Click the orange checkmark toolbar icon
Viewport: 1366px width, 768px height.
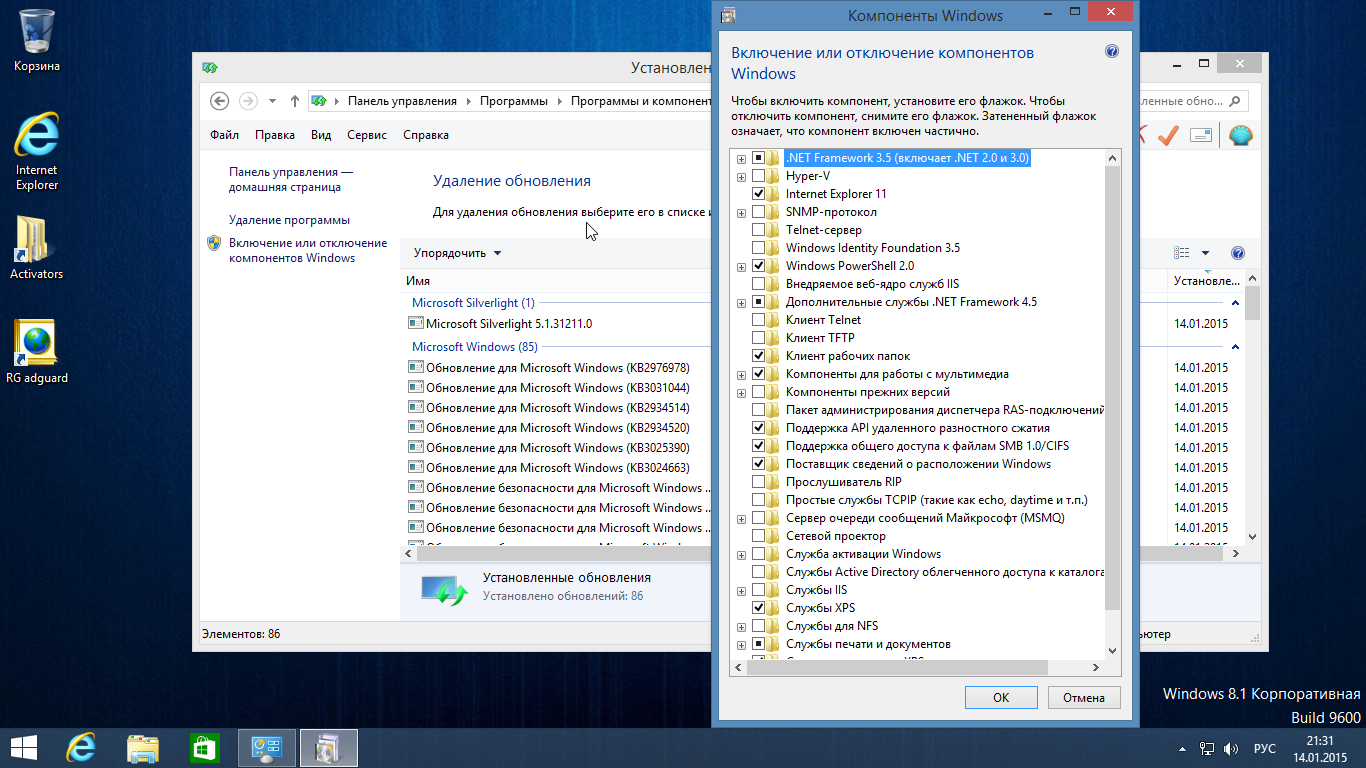point(1168,136)
